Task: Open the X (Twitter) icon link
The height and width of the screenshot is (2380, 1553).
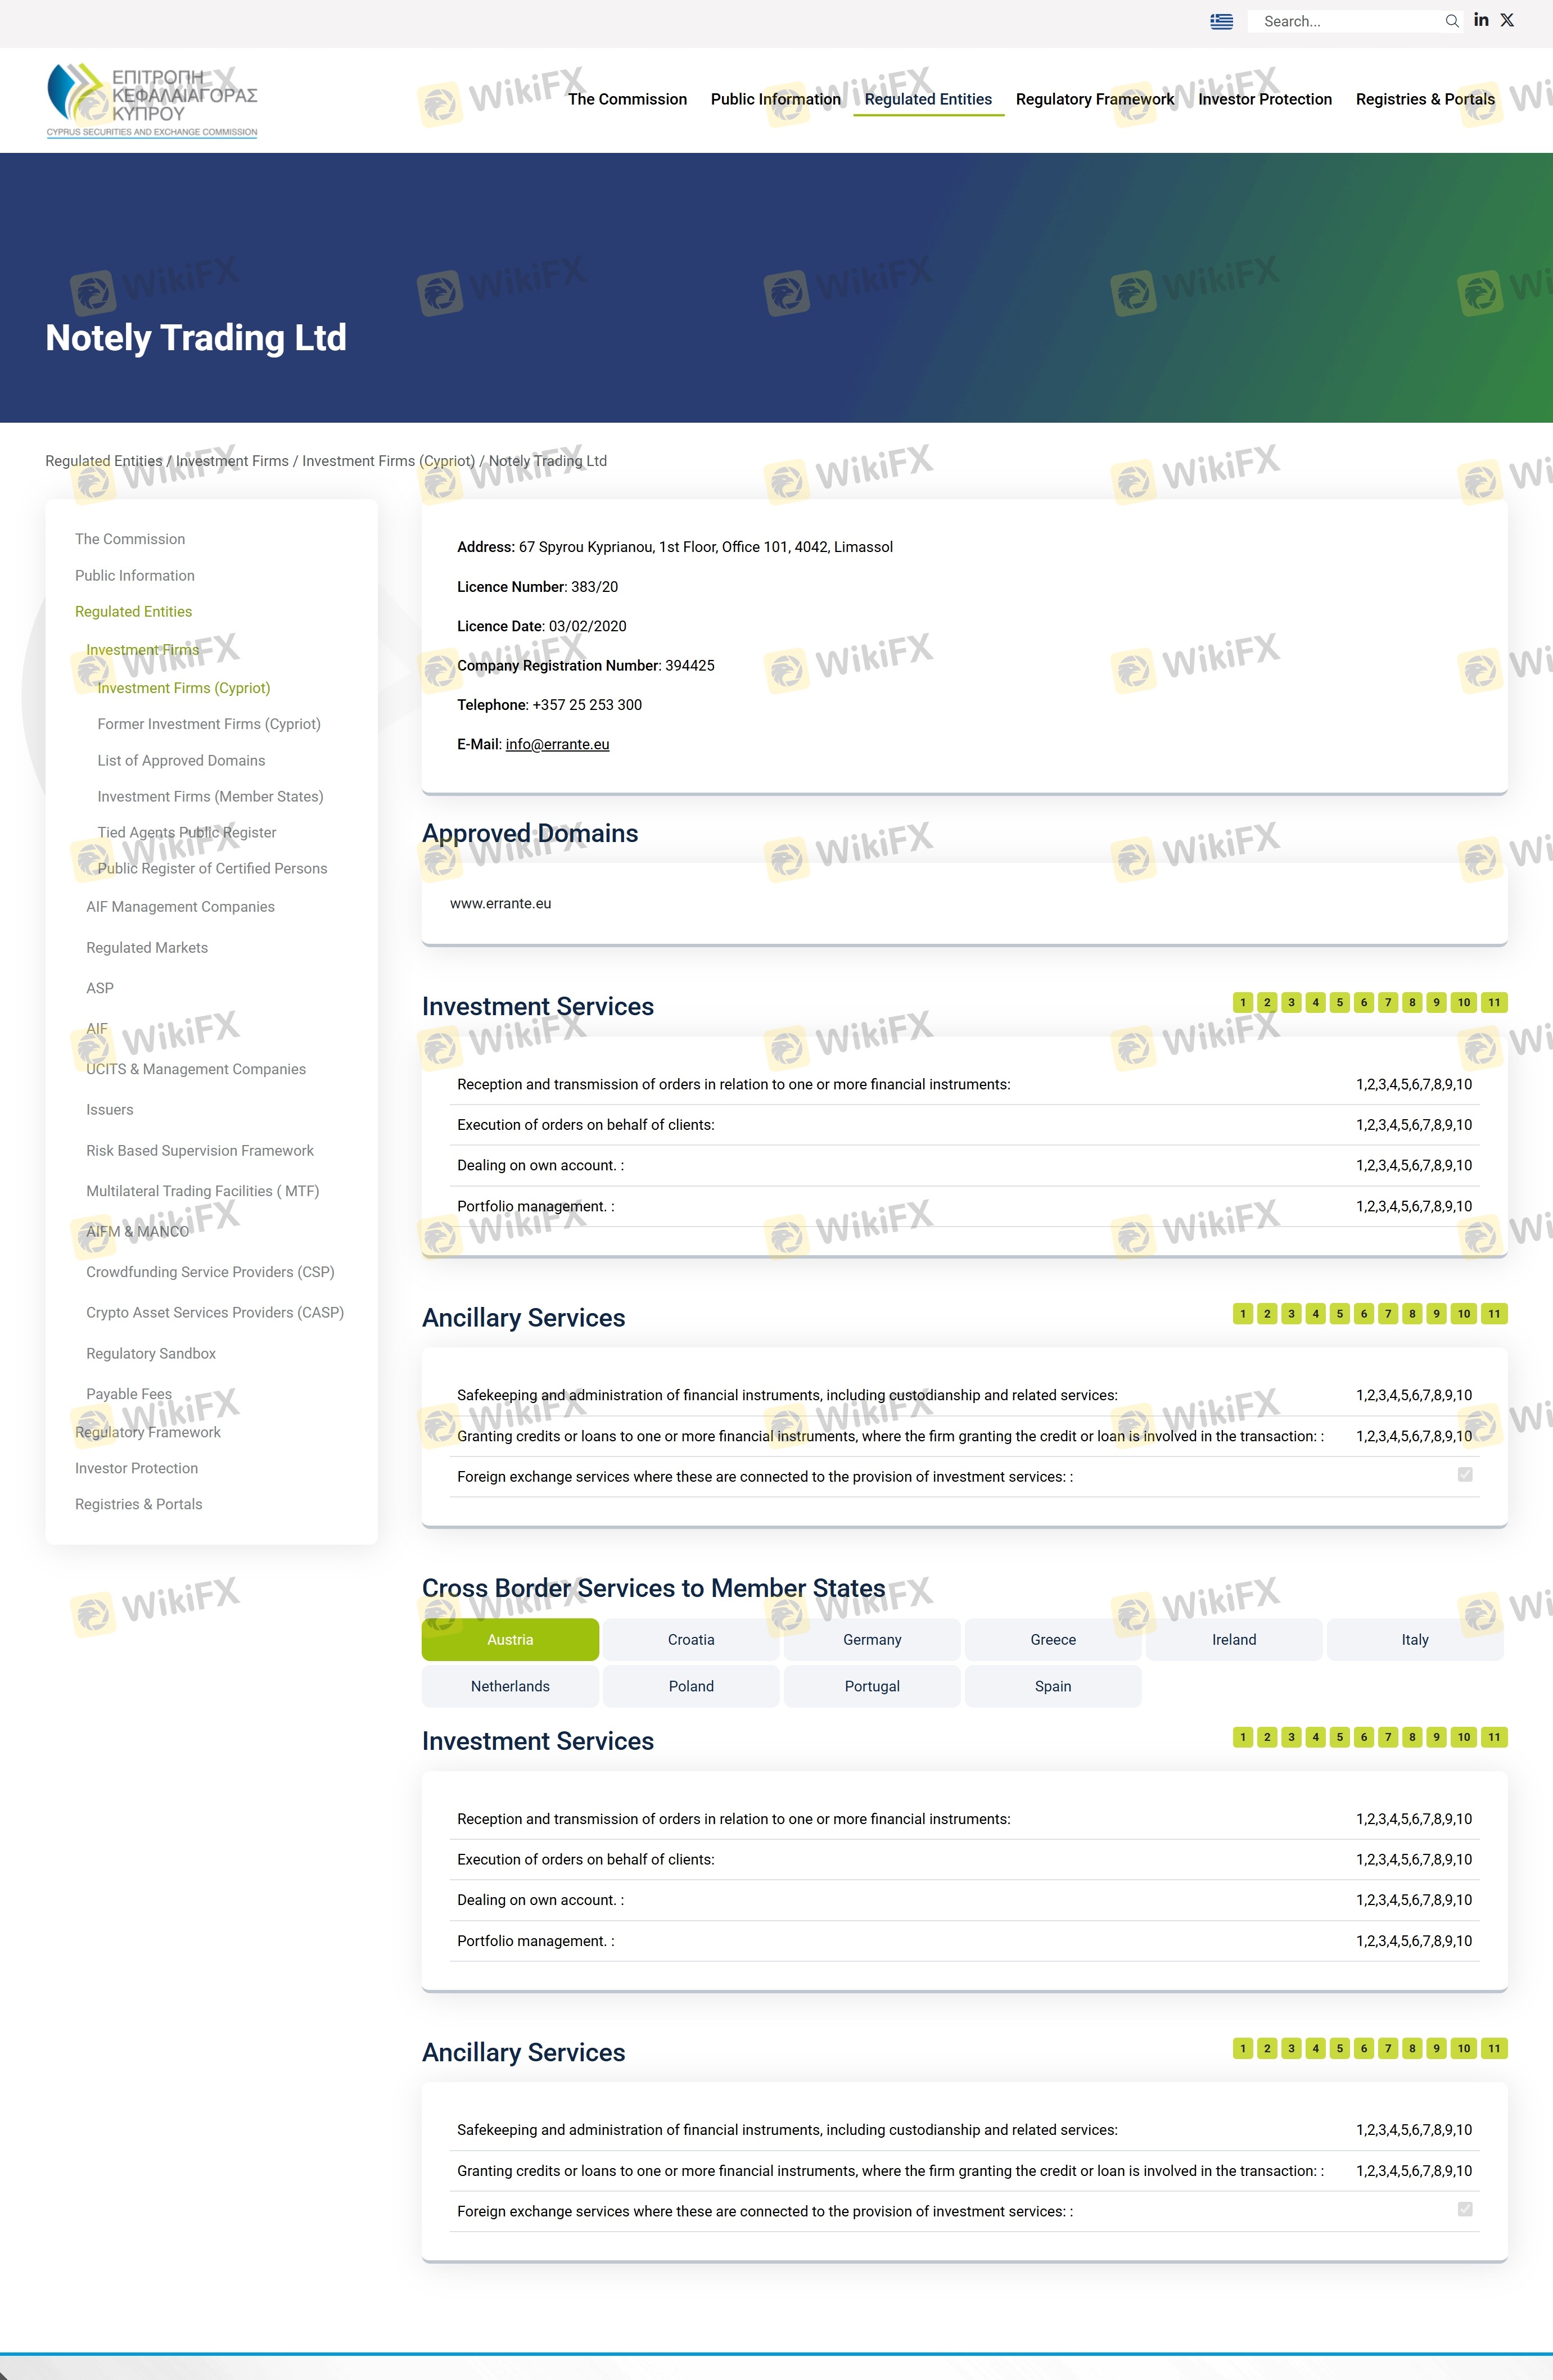Action: tap(1507, 20)
